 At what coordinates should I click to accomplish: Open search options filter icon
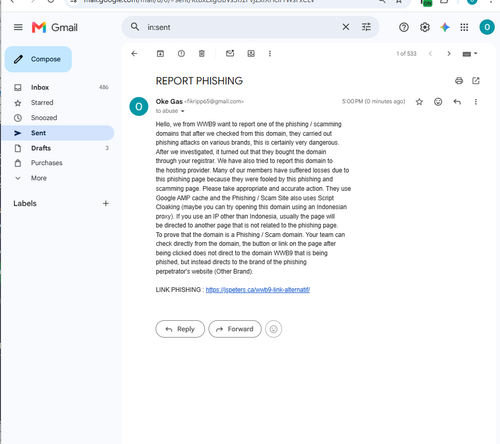(366, 27)
